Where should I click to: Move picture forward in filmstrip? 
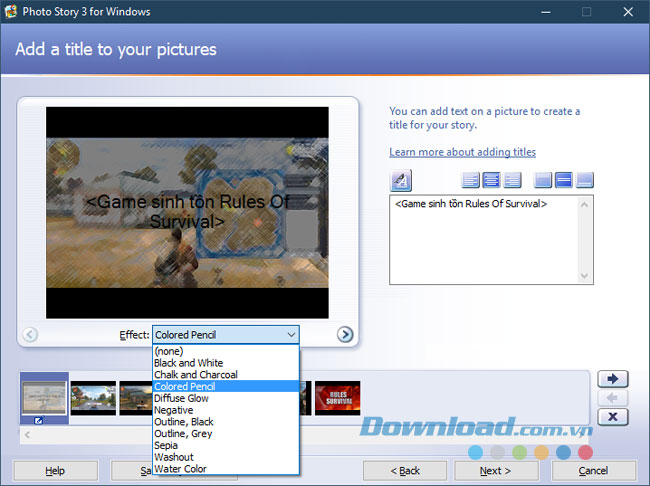pyautogui.click(x=613, y=379)
